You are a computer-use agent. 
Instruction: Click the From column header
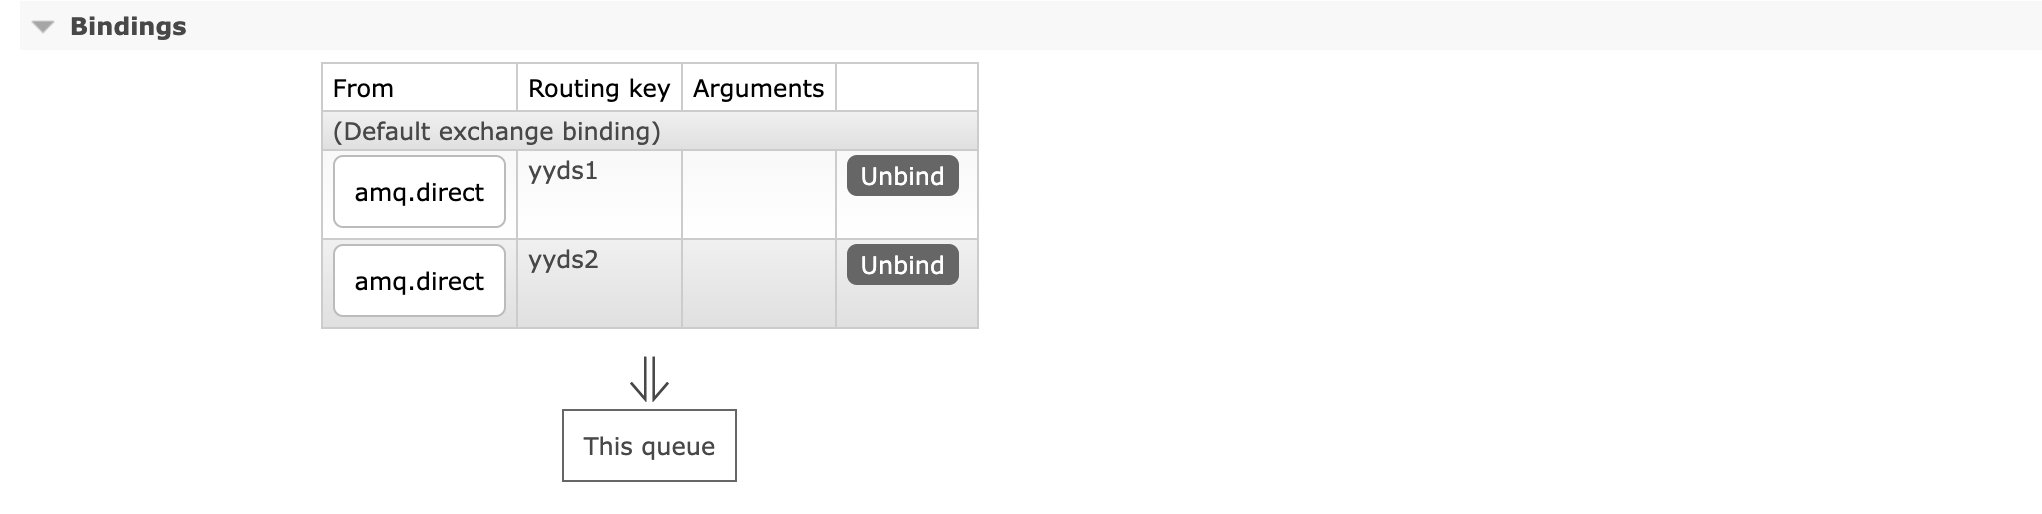(363, 88)
